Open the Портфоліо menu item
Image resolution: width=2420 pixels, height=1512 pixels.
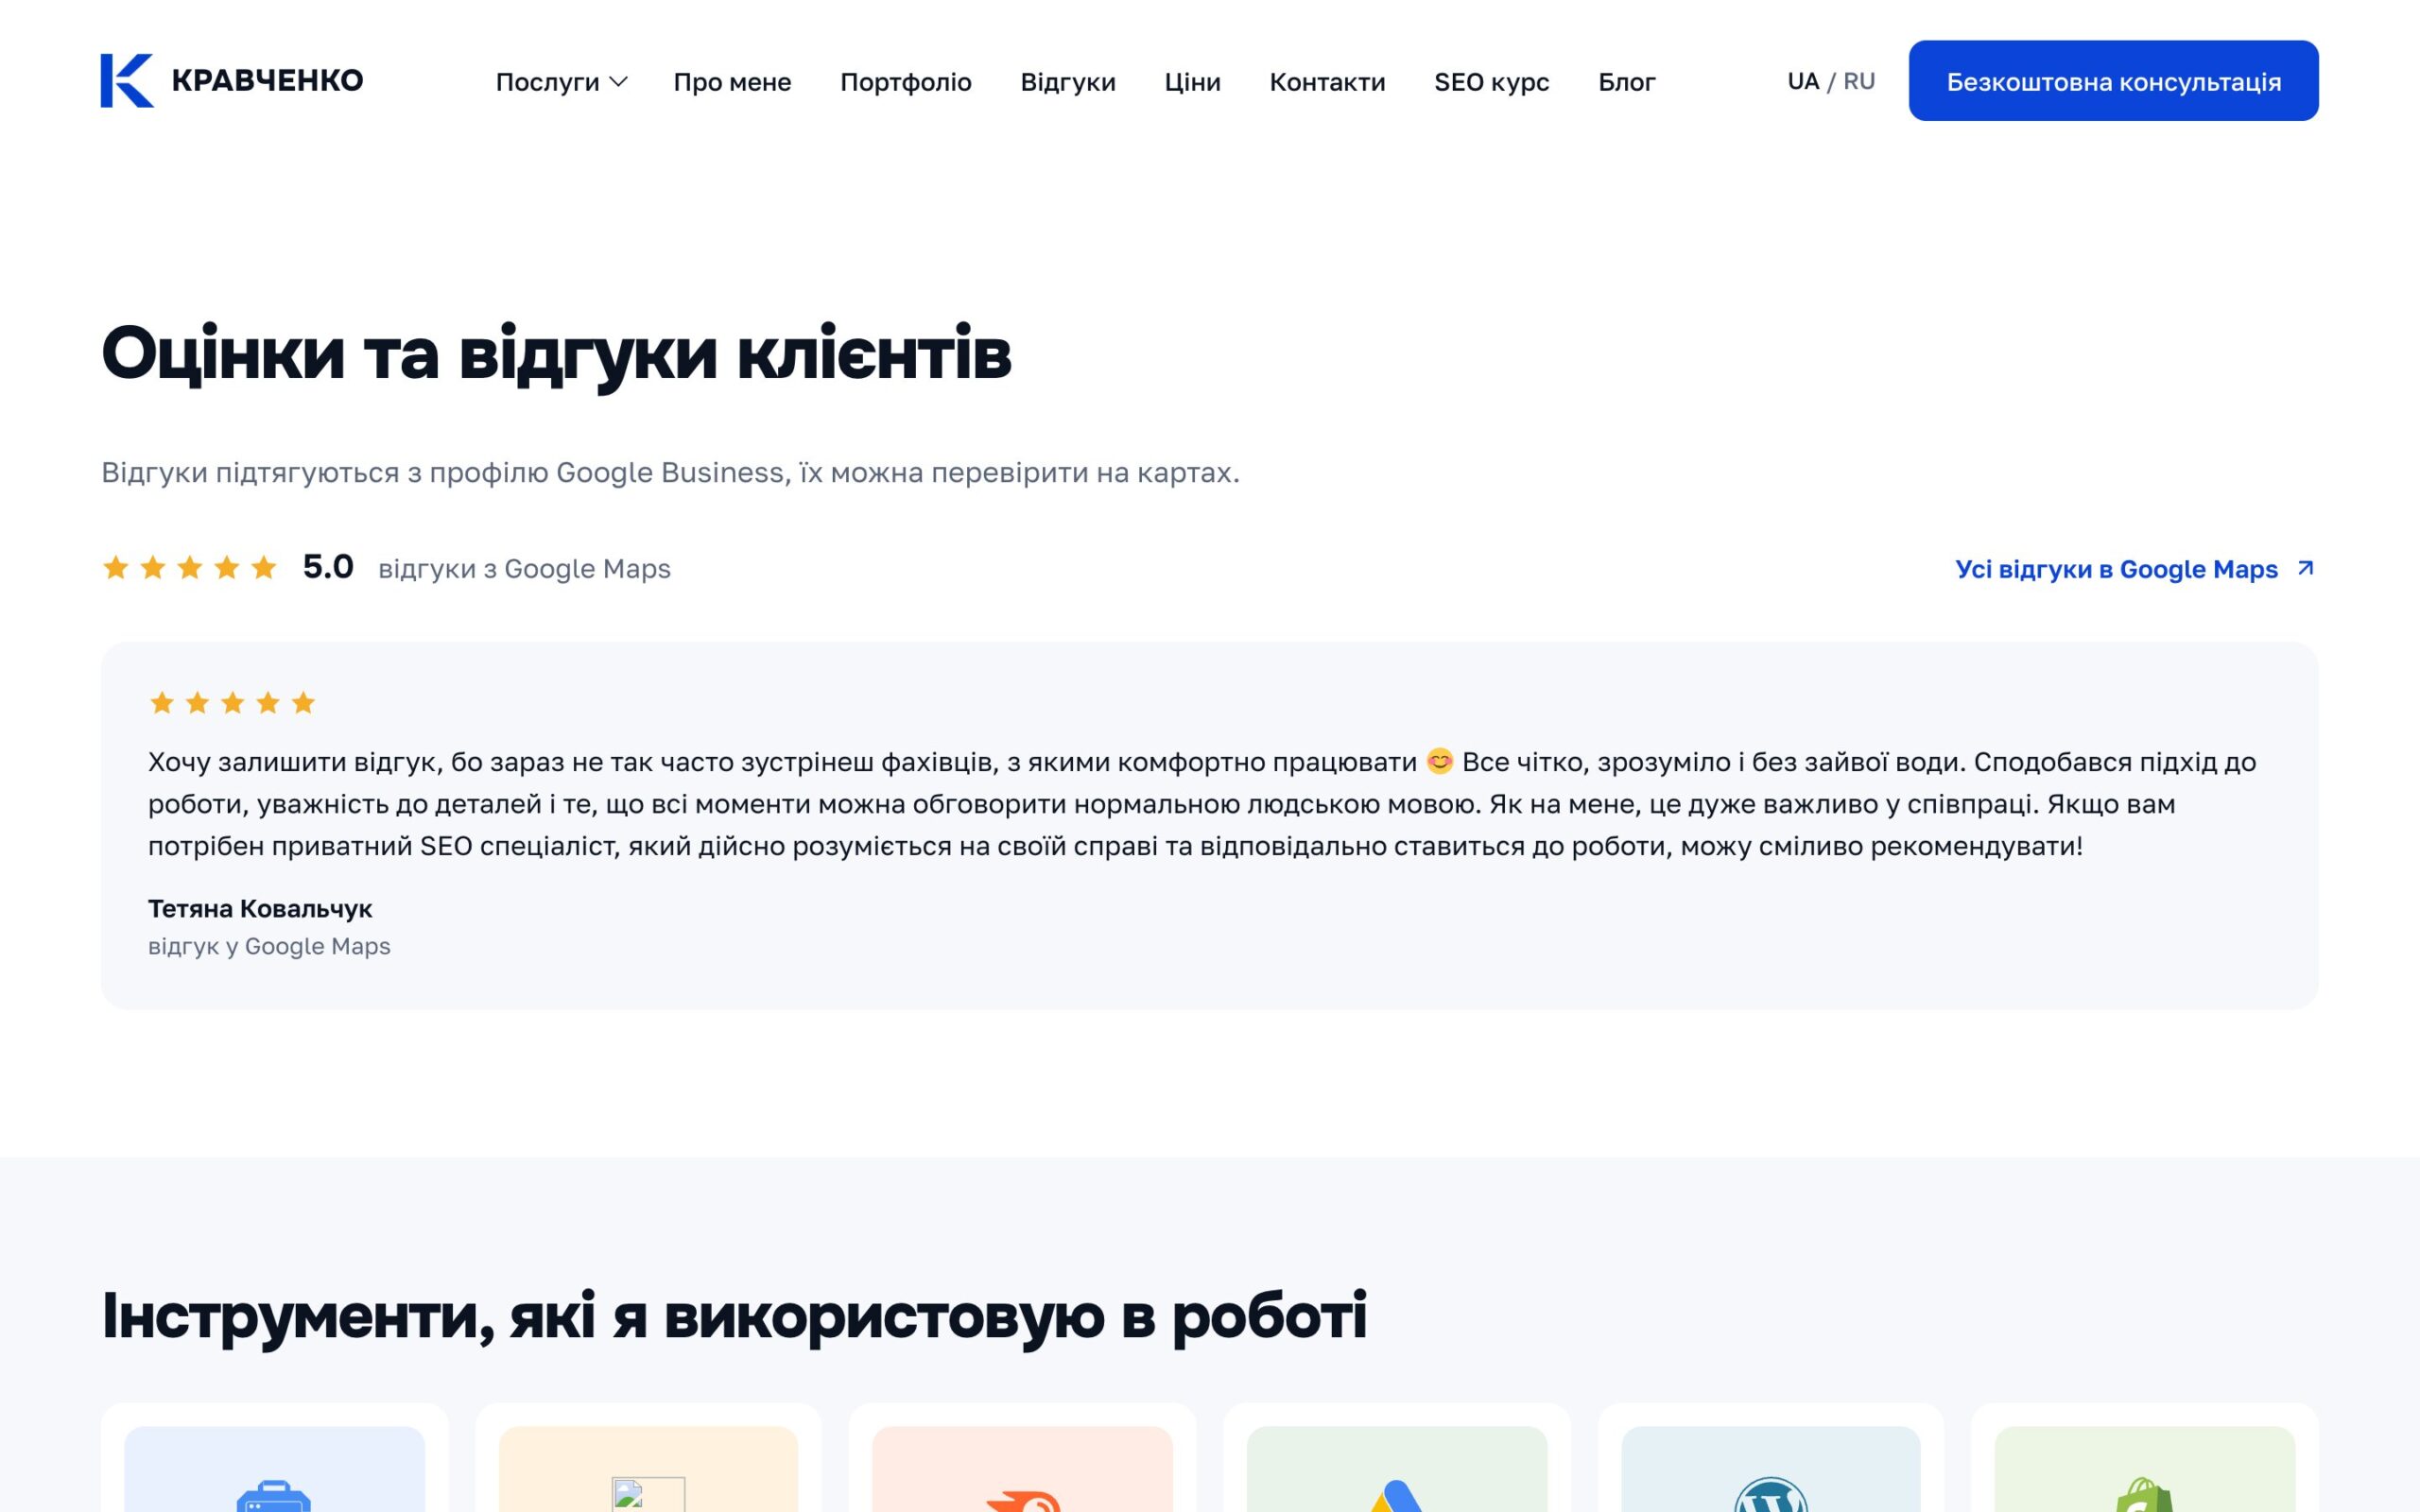tap(906, 82)
